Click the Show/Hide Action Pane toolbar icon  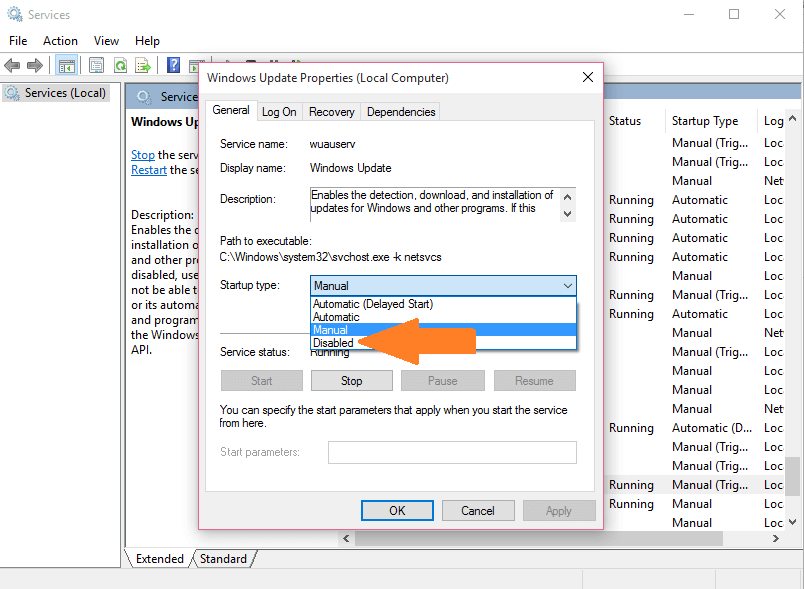pos(194,66)
